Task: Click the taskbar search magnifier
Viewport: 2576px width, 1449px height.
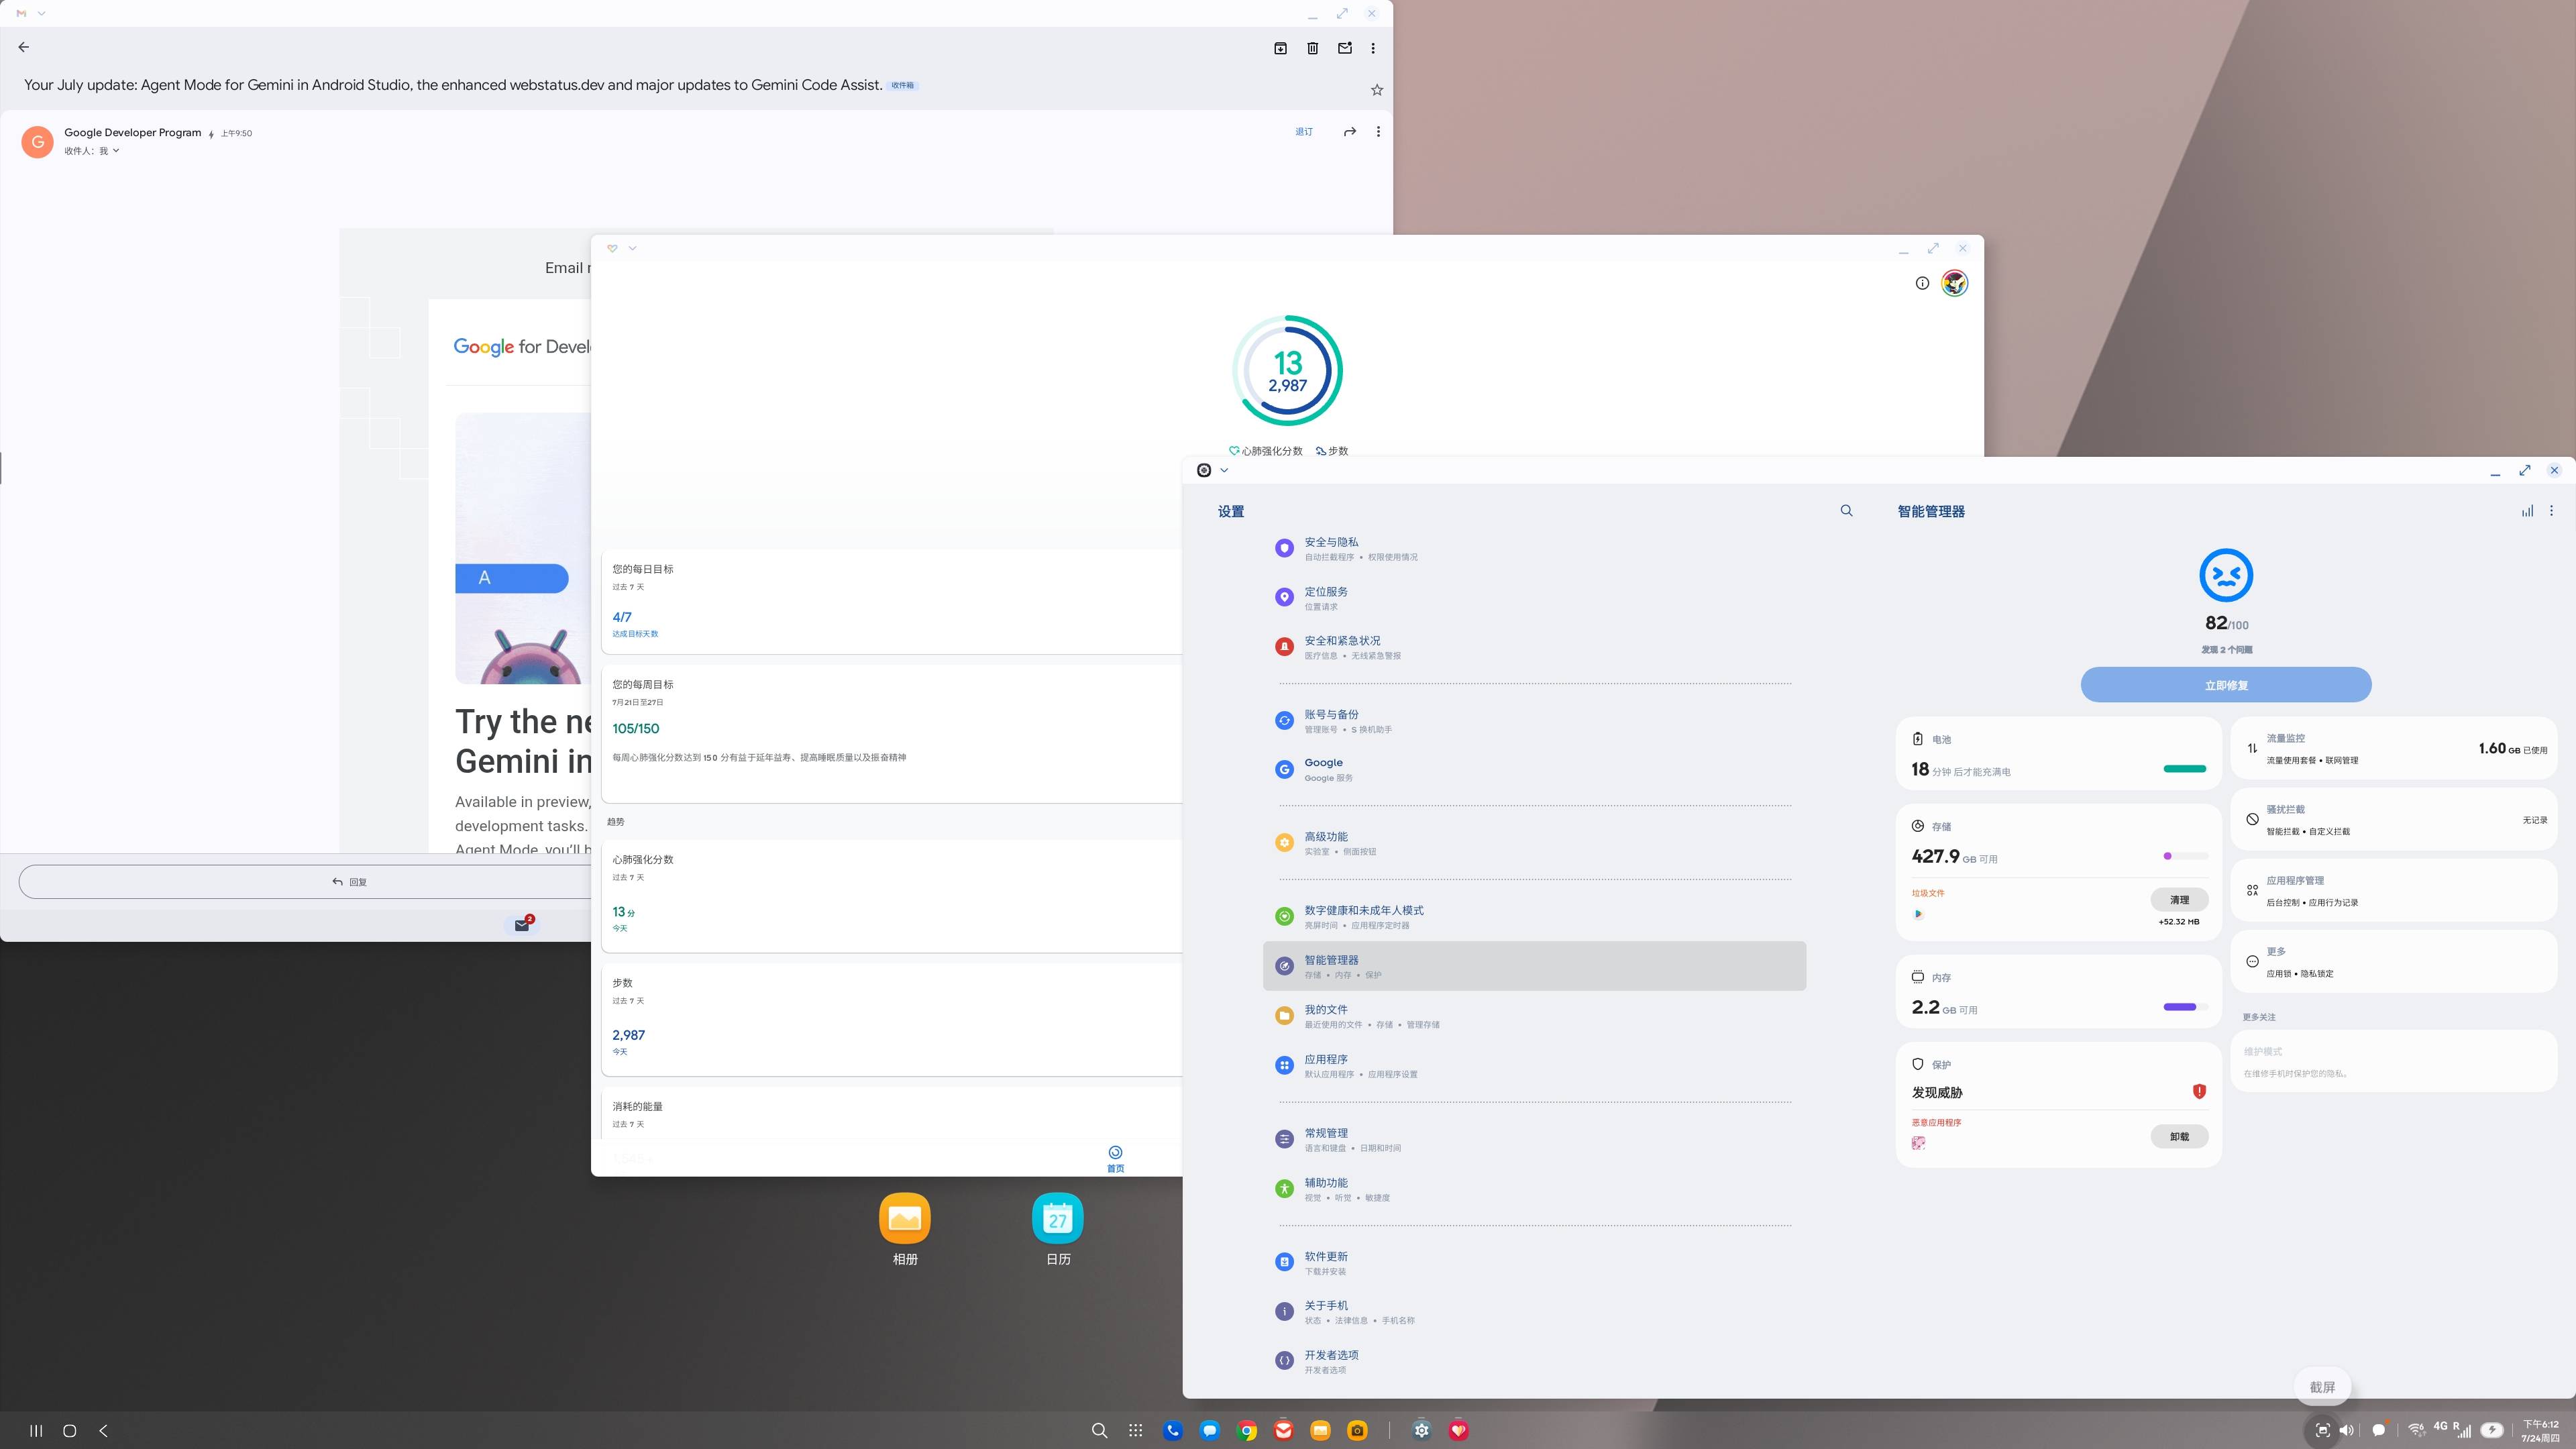Action: (x=1099, y=1431)
